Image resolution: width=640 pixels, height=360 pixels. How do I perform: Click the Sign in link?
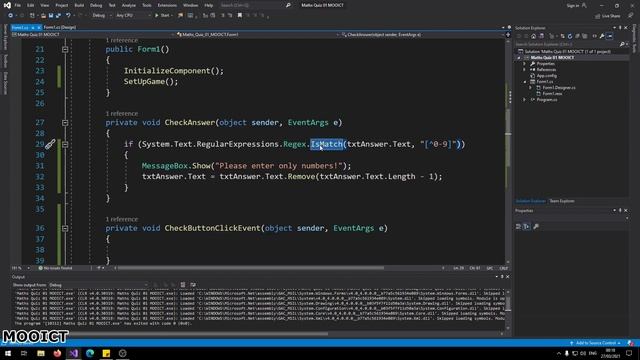click(x=576, y=5)
